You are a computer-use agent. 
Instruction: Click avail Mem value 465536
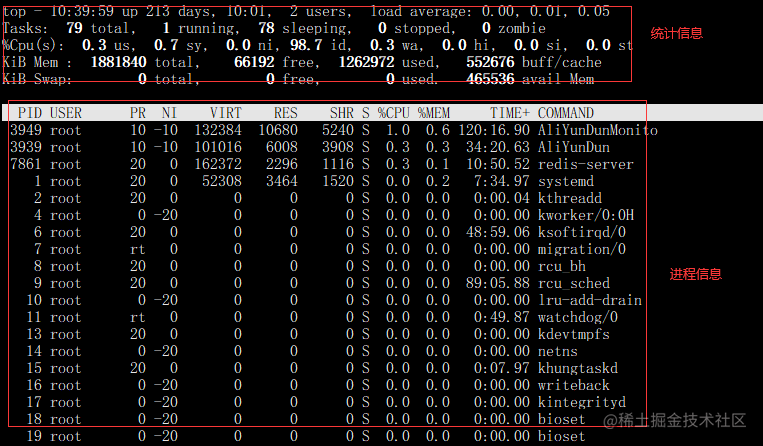point(490,79)
